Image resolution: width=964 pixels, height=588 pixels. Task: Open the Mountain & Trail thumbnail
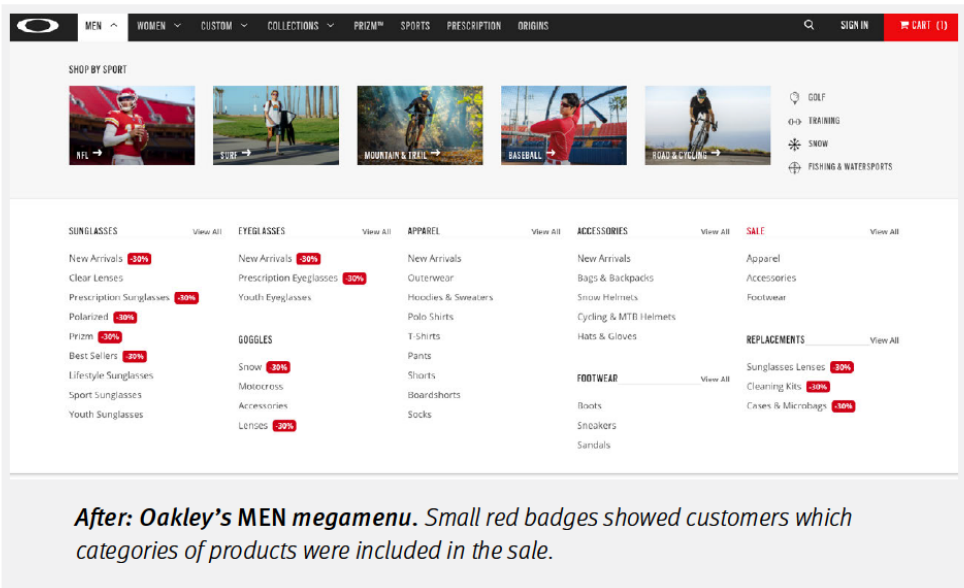click(419, 125)
